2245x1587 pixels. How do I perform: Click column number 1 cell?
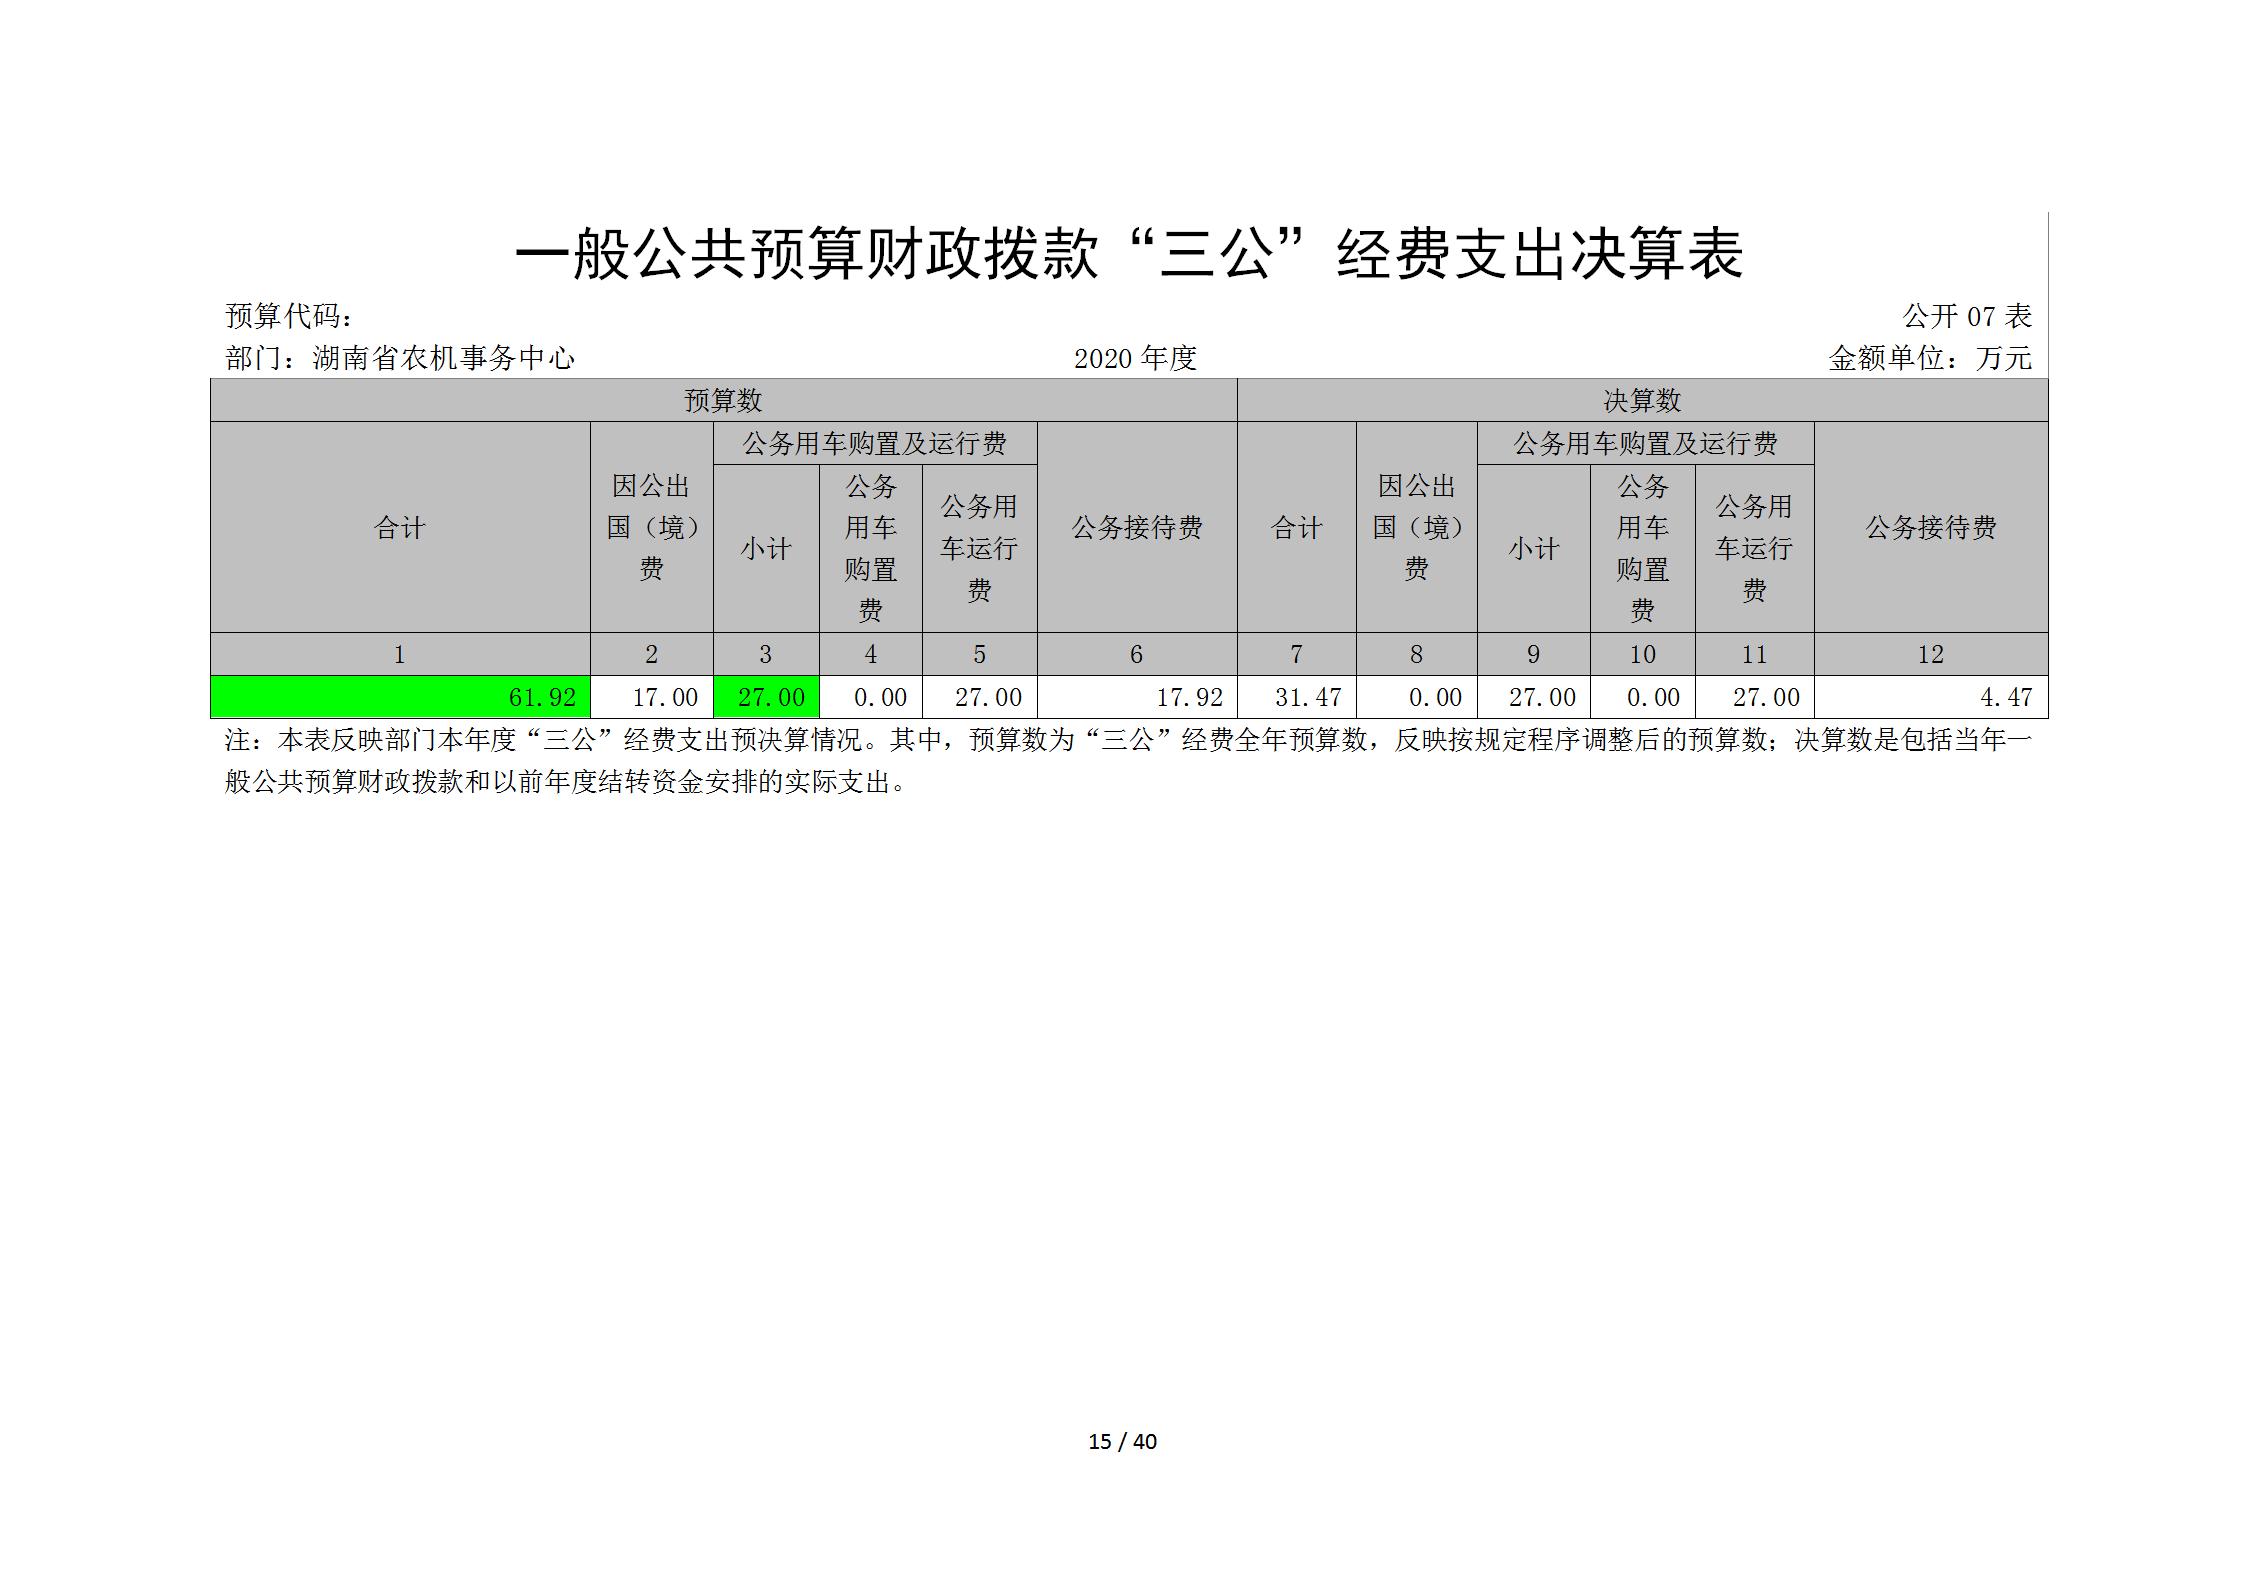400,654
